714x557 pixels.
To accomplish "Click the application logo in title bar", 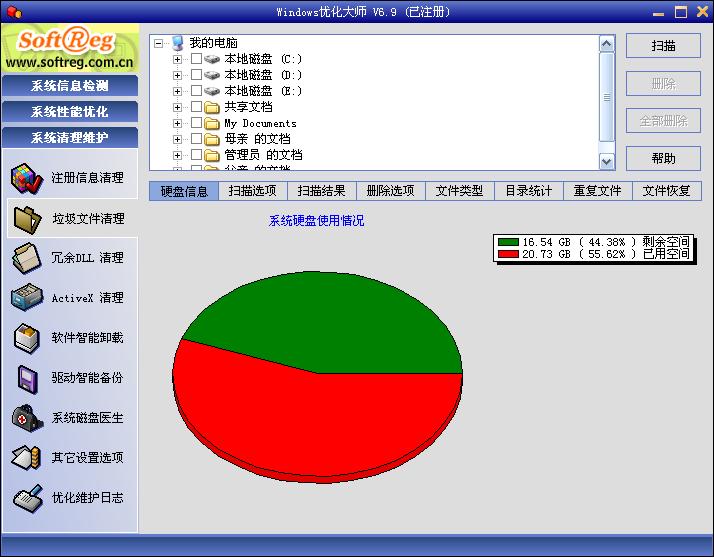I will 14,12.
